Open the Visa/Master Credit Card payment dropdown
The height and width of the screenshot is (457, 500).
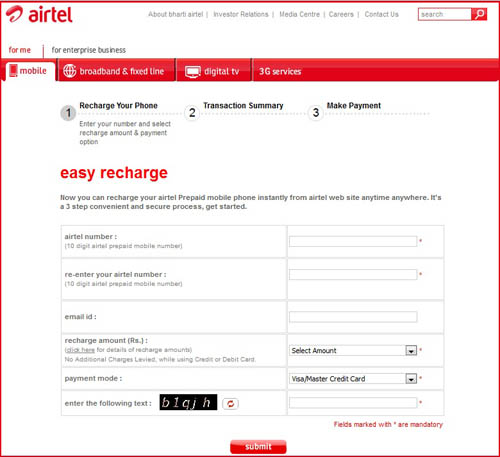point(353,379)
